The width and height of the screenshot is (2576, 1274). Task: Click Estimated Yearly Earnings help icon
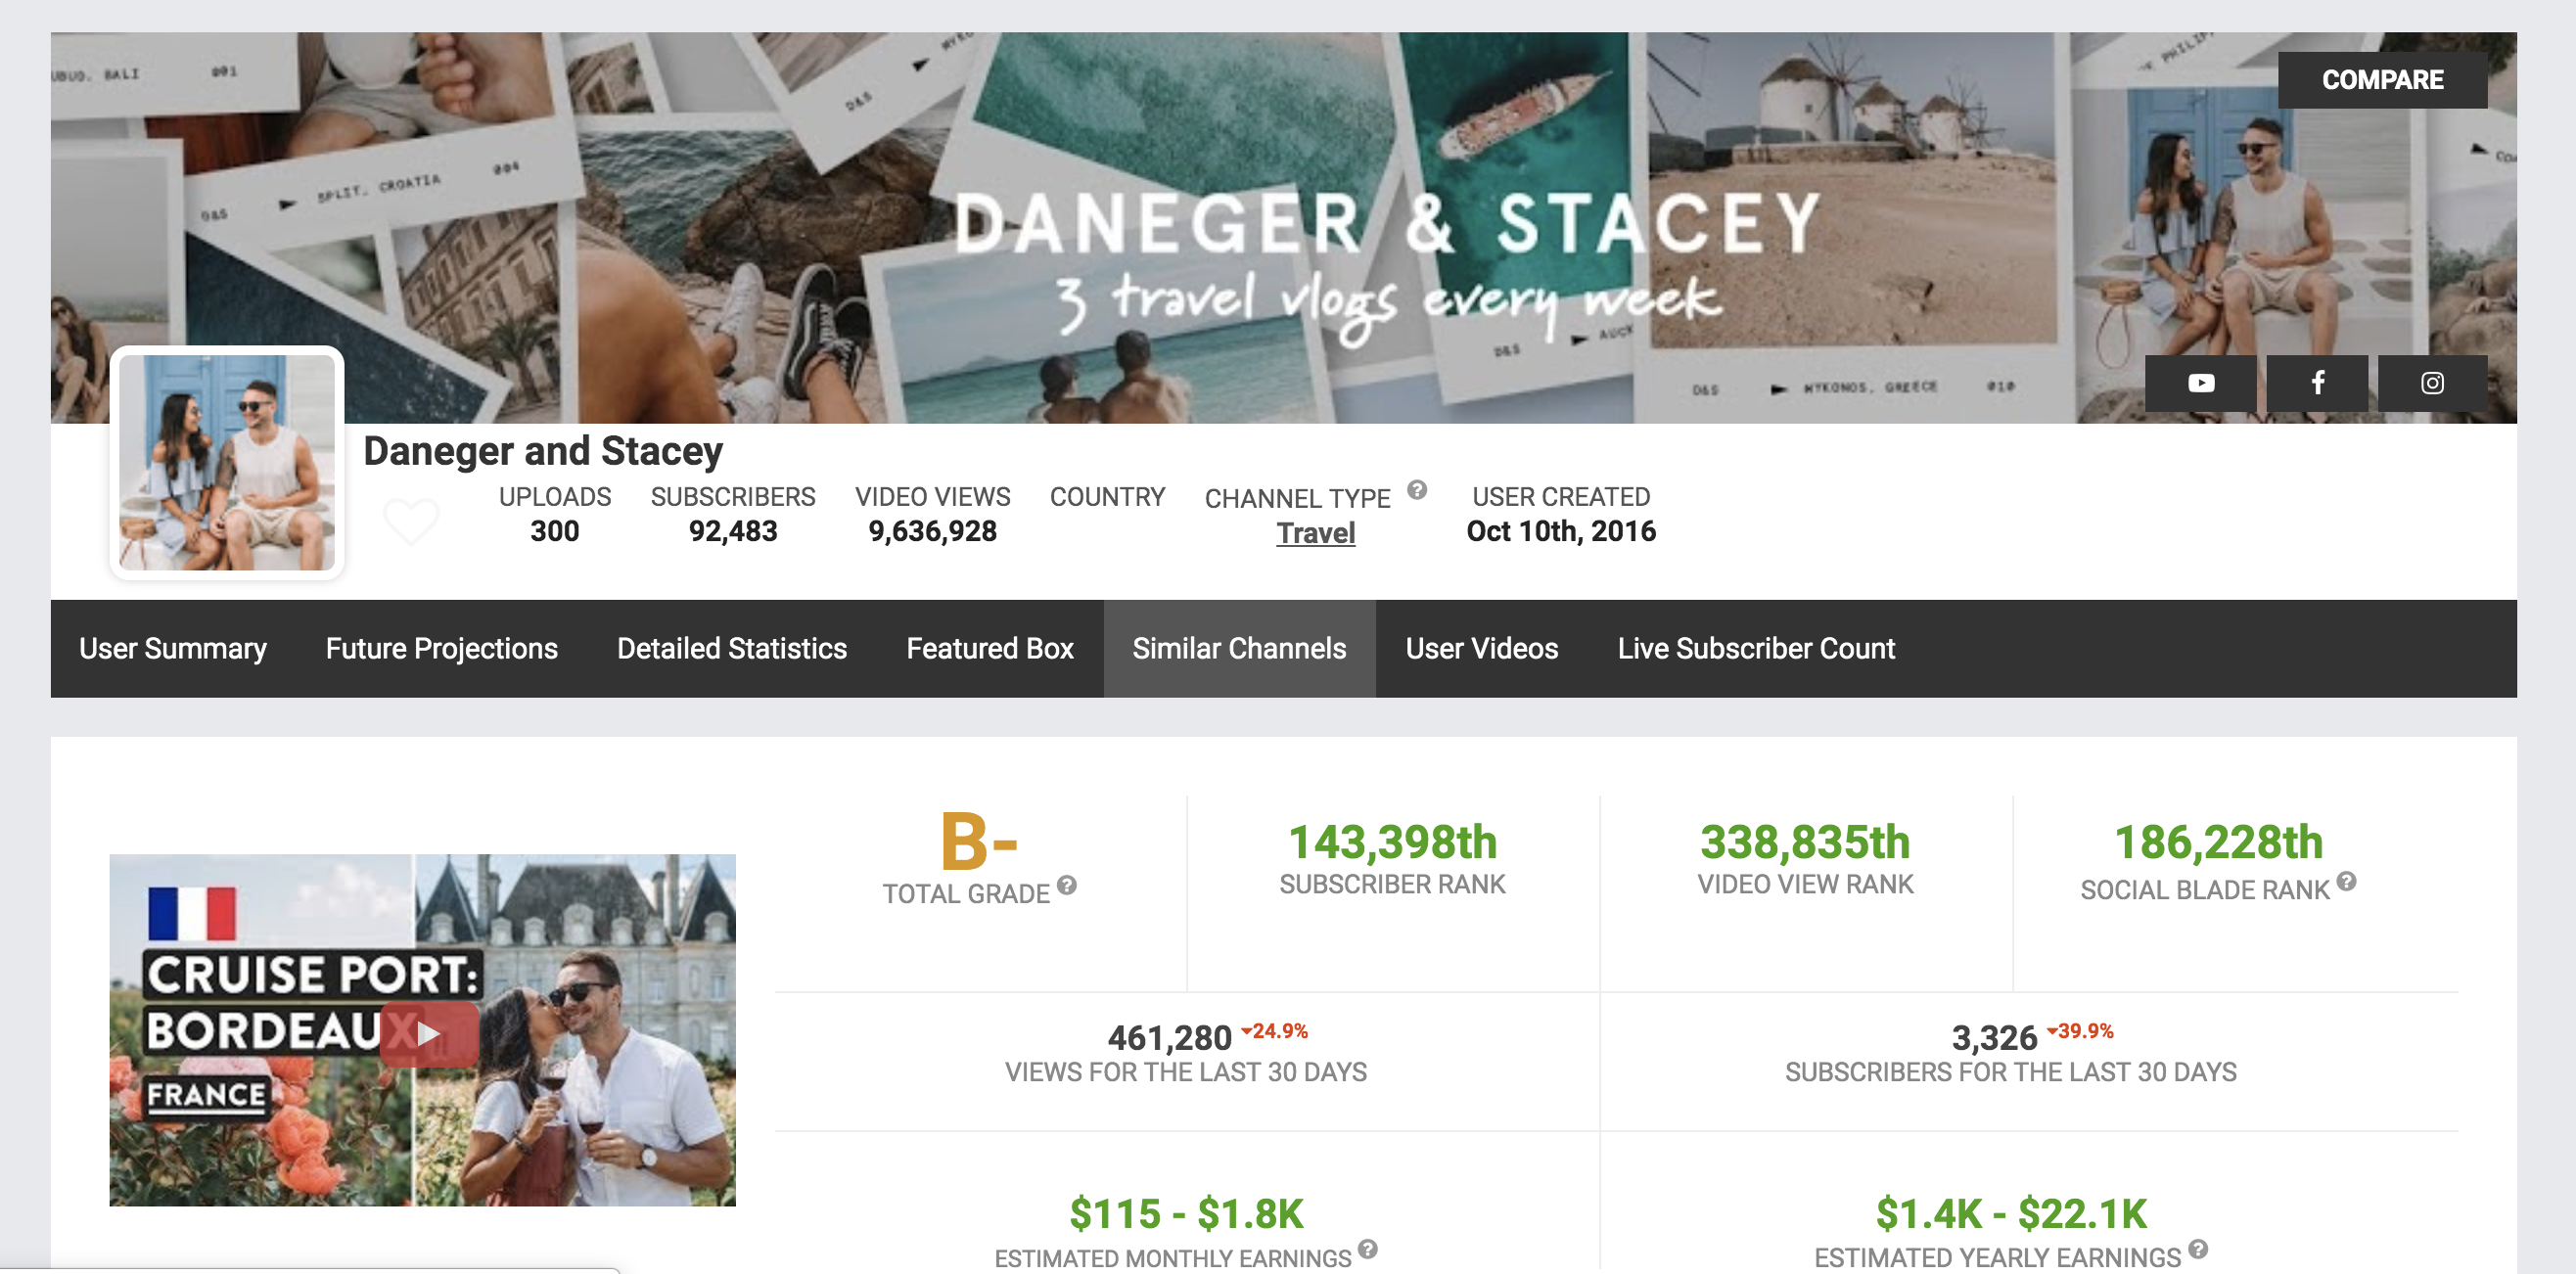pyautogui.click(x=2197, y=1249)
